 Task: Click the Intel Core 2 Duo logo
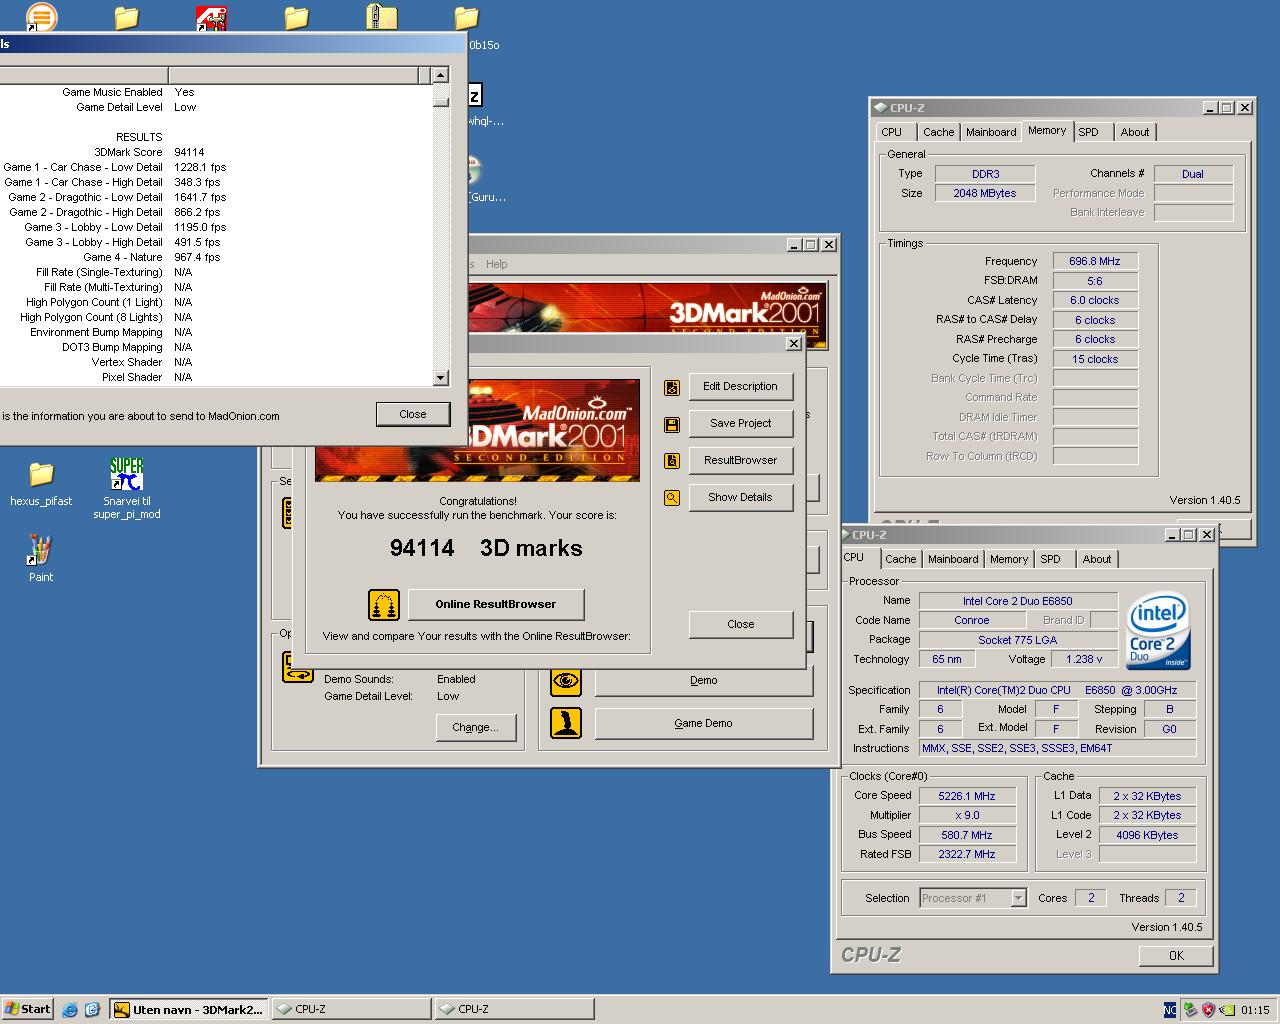pos(1158,632)
